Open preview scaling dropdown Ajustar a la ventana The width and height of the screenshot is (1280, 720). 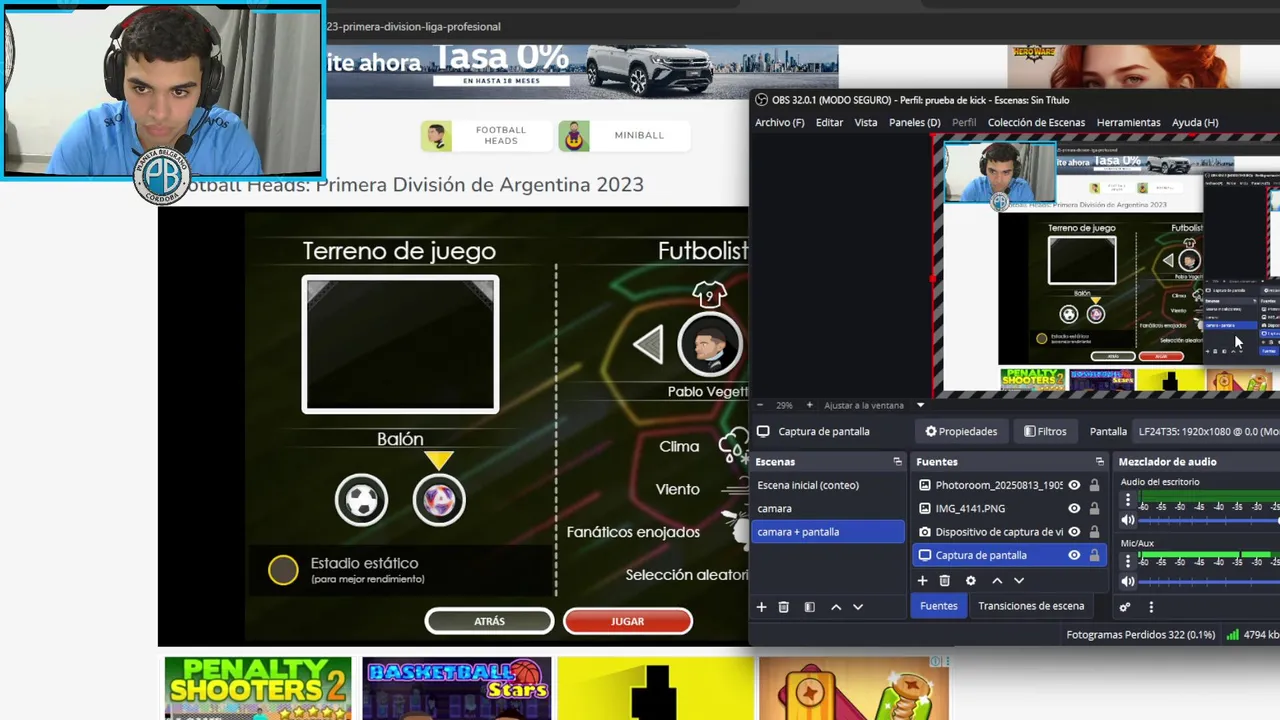tap(873, 405)
